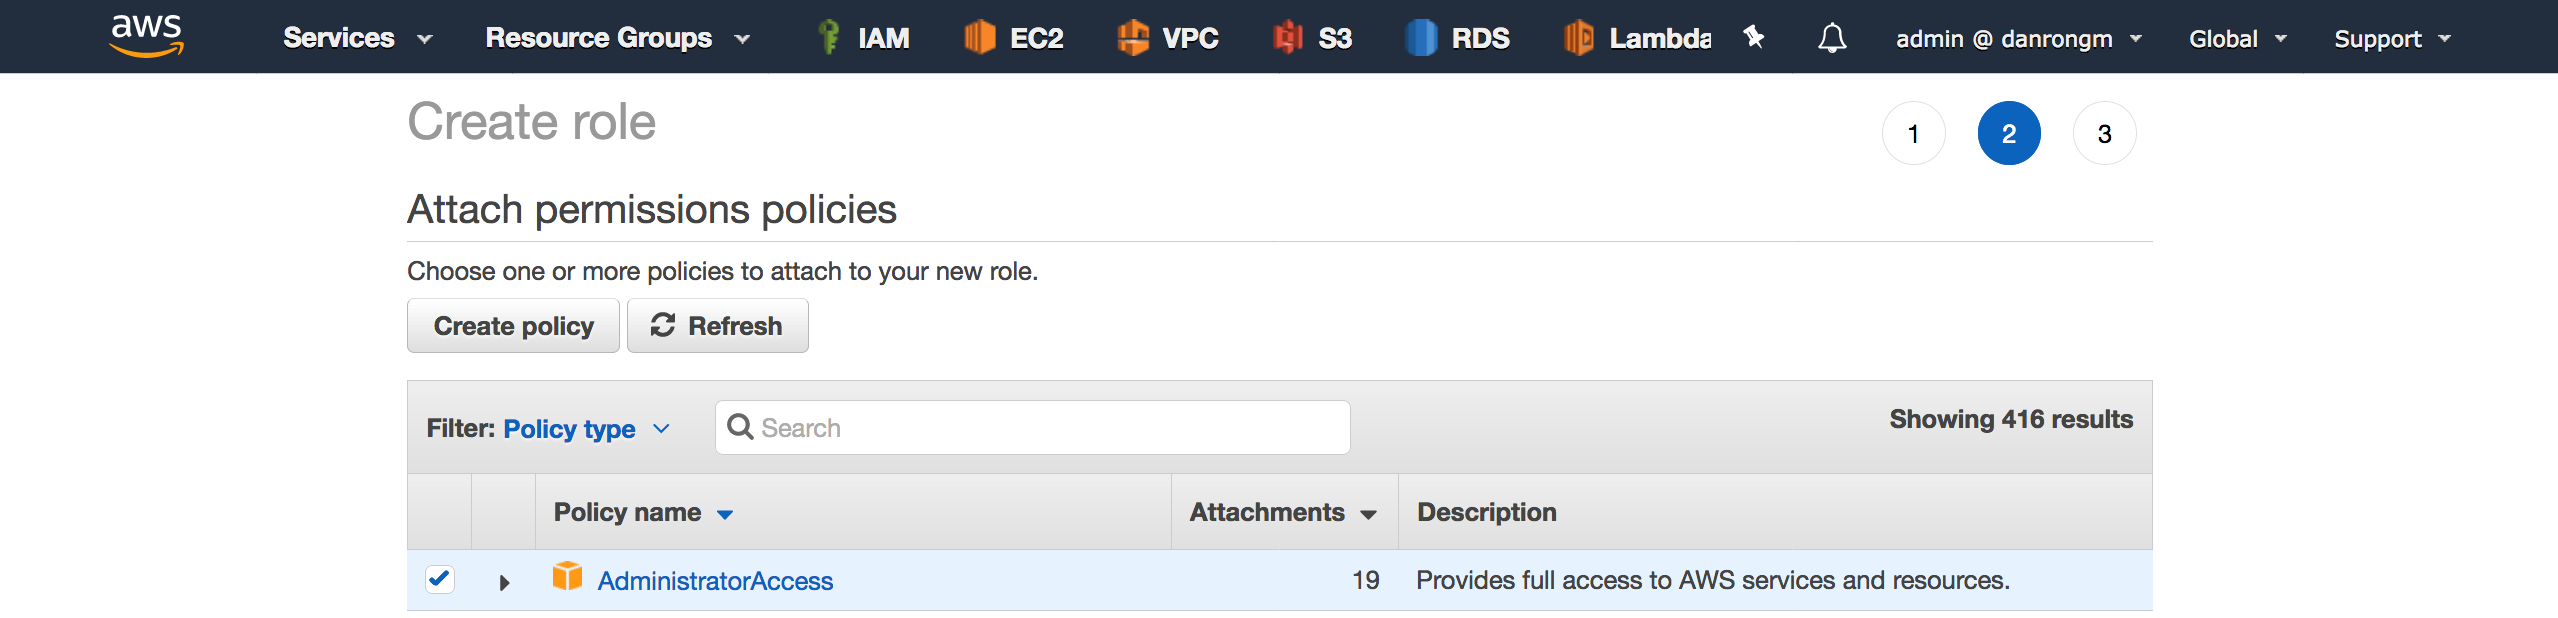
Task: Open the notifications bell
Action: click(x=1832, y=38)
